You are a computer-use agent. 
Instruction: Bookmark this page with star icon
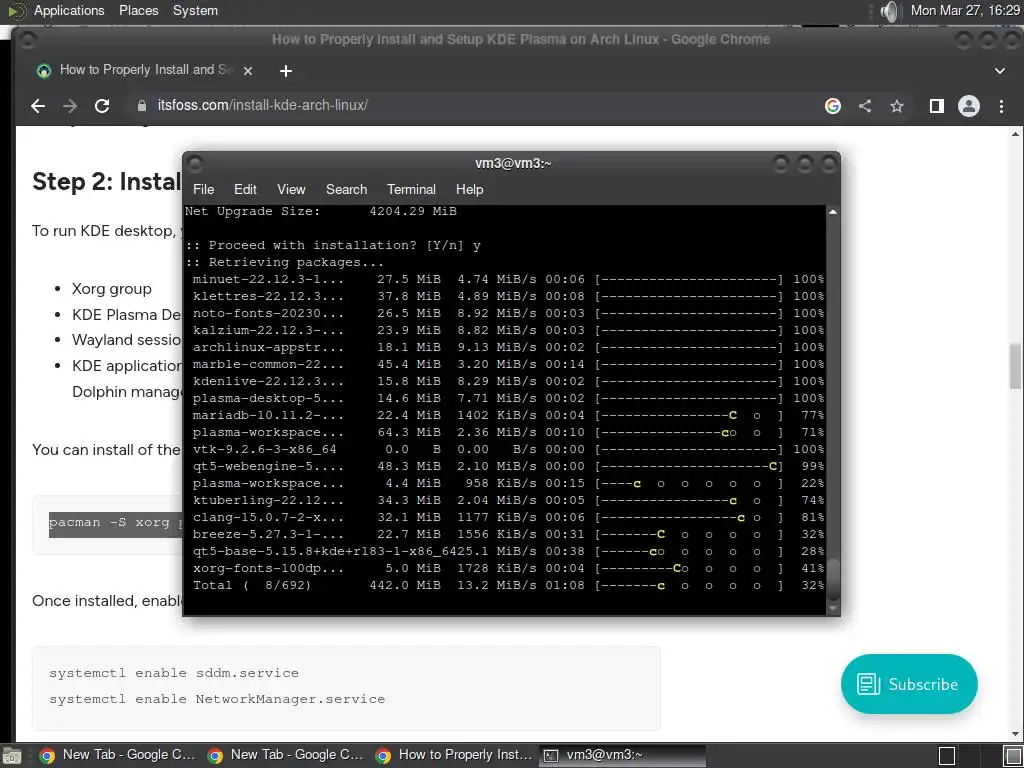point(897,106)
